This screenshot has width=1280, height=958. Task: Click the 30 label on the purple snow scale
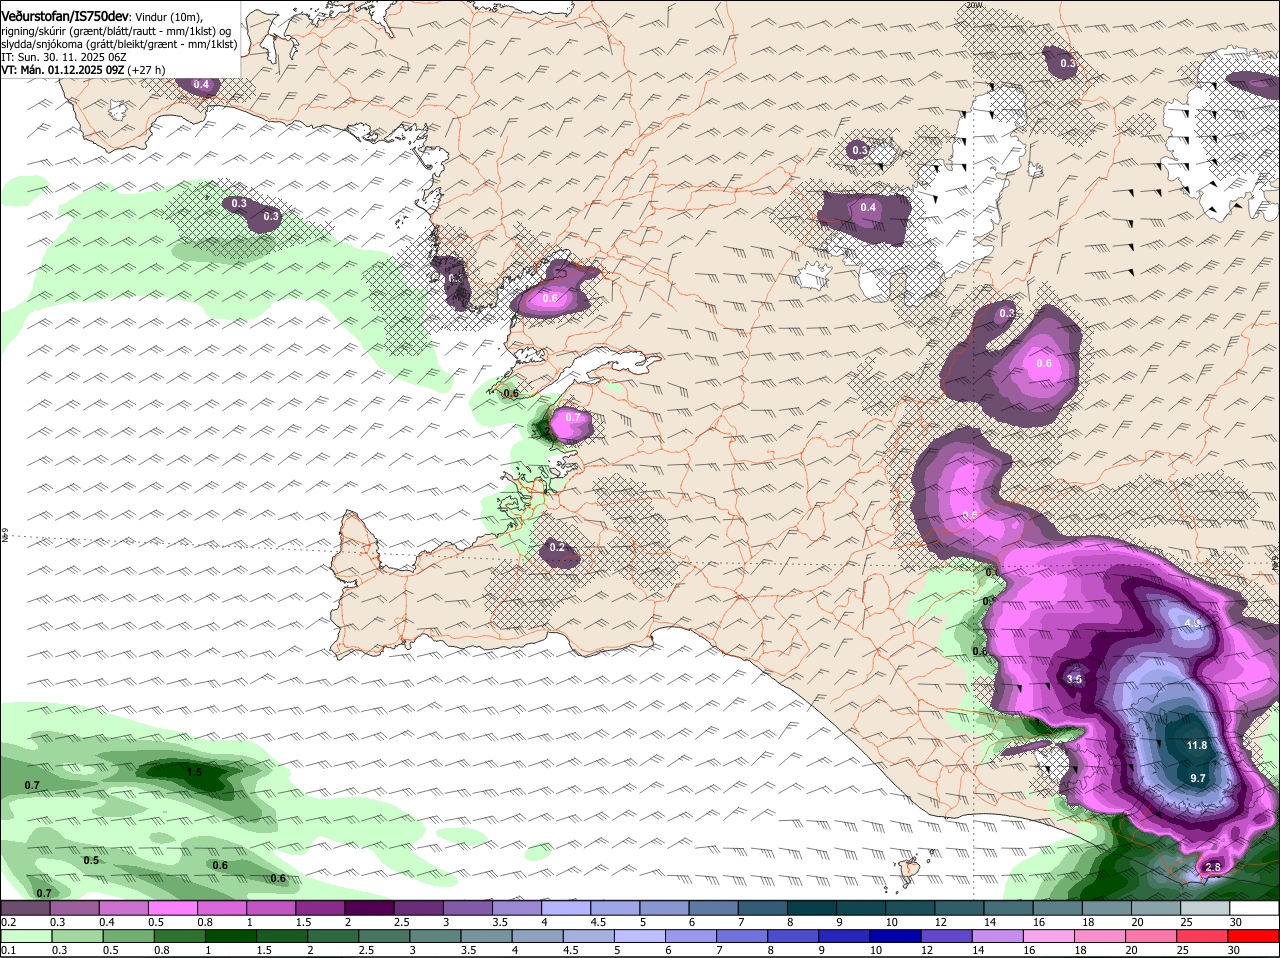coord(1236,921)
